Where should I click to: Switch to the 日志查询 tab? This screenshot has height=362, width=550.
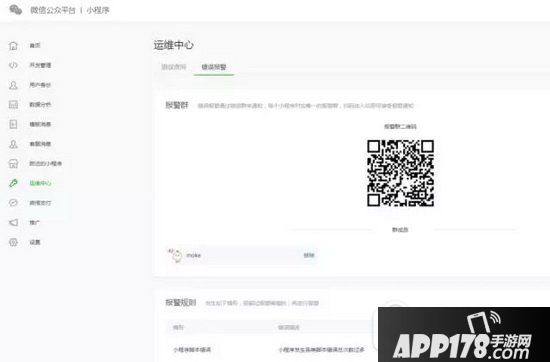[x=174, y=67]
